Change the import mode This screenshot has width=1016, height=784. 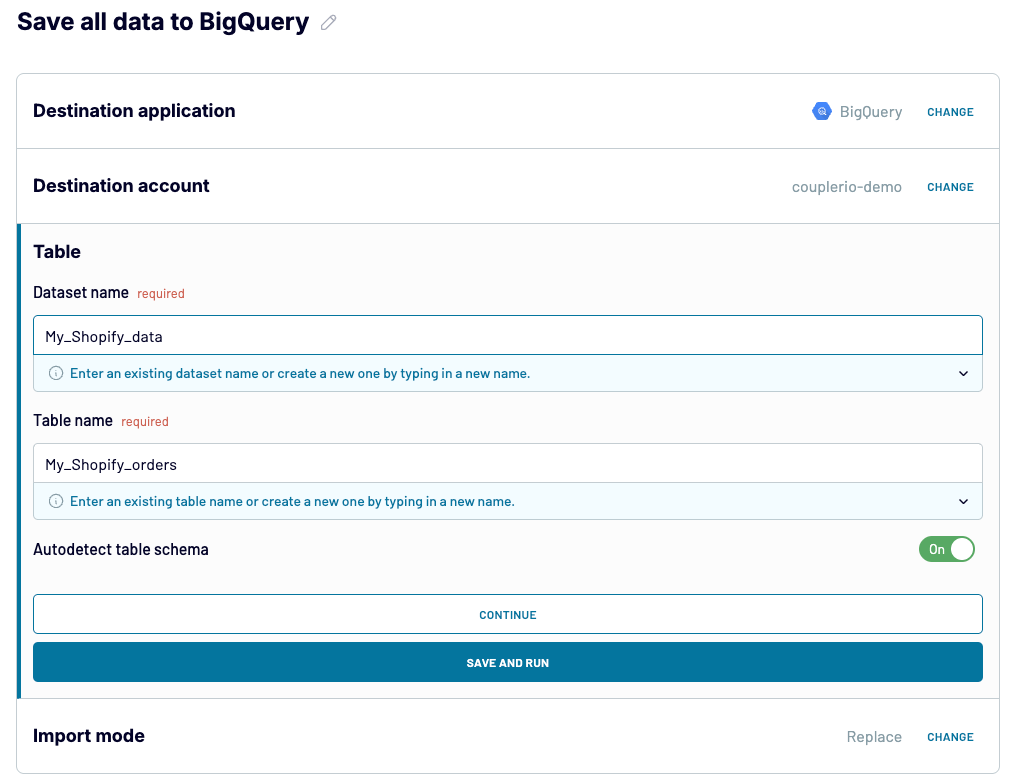(950, 737)
